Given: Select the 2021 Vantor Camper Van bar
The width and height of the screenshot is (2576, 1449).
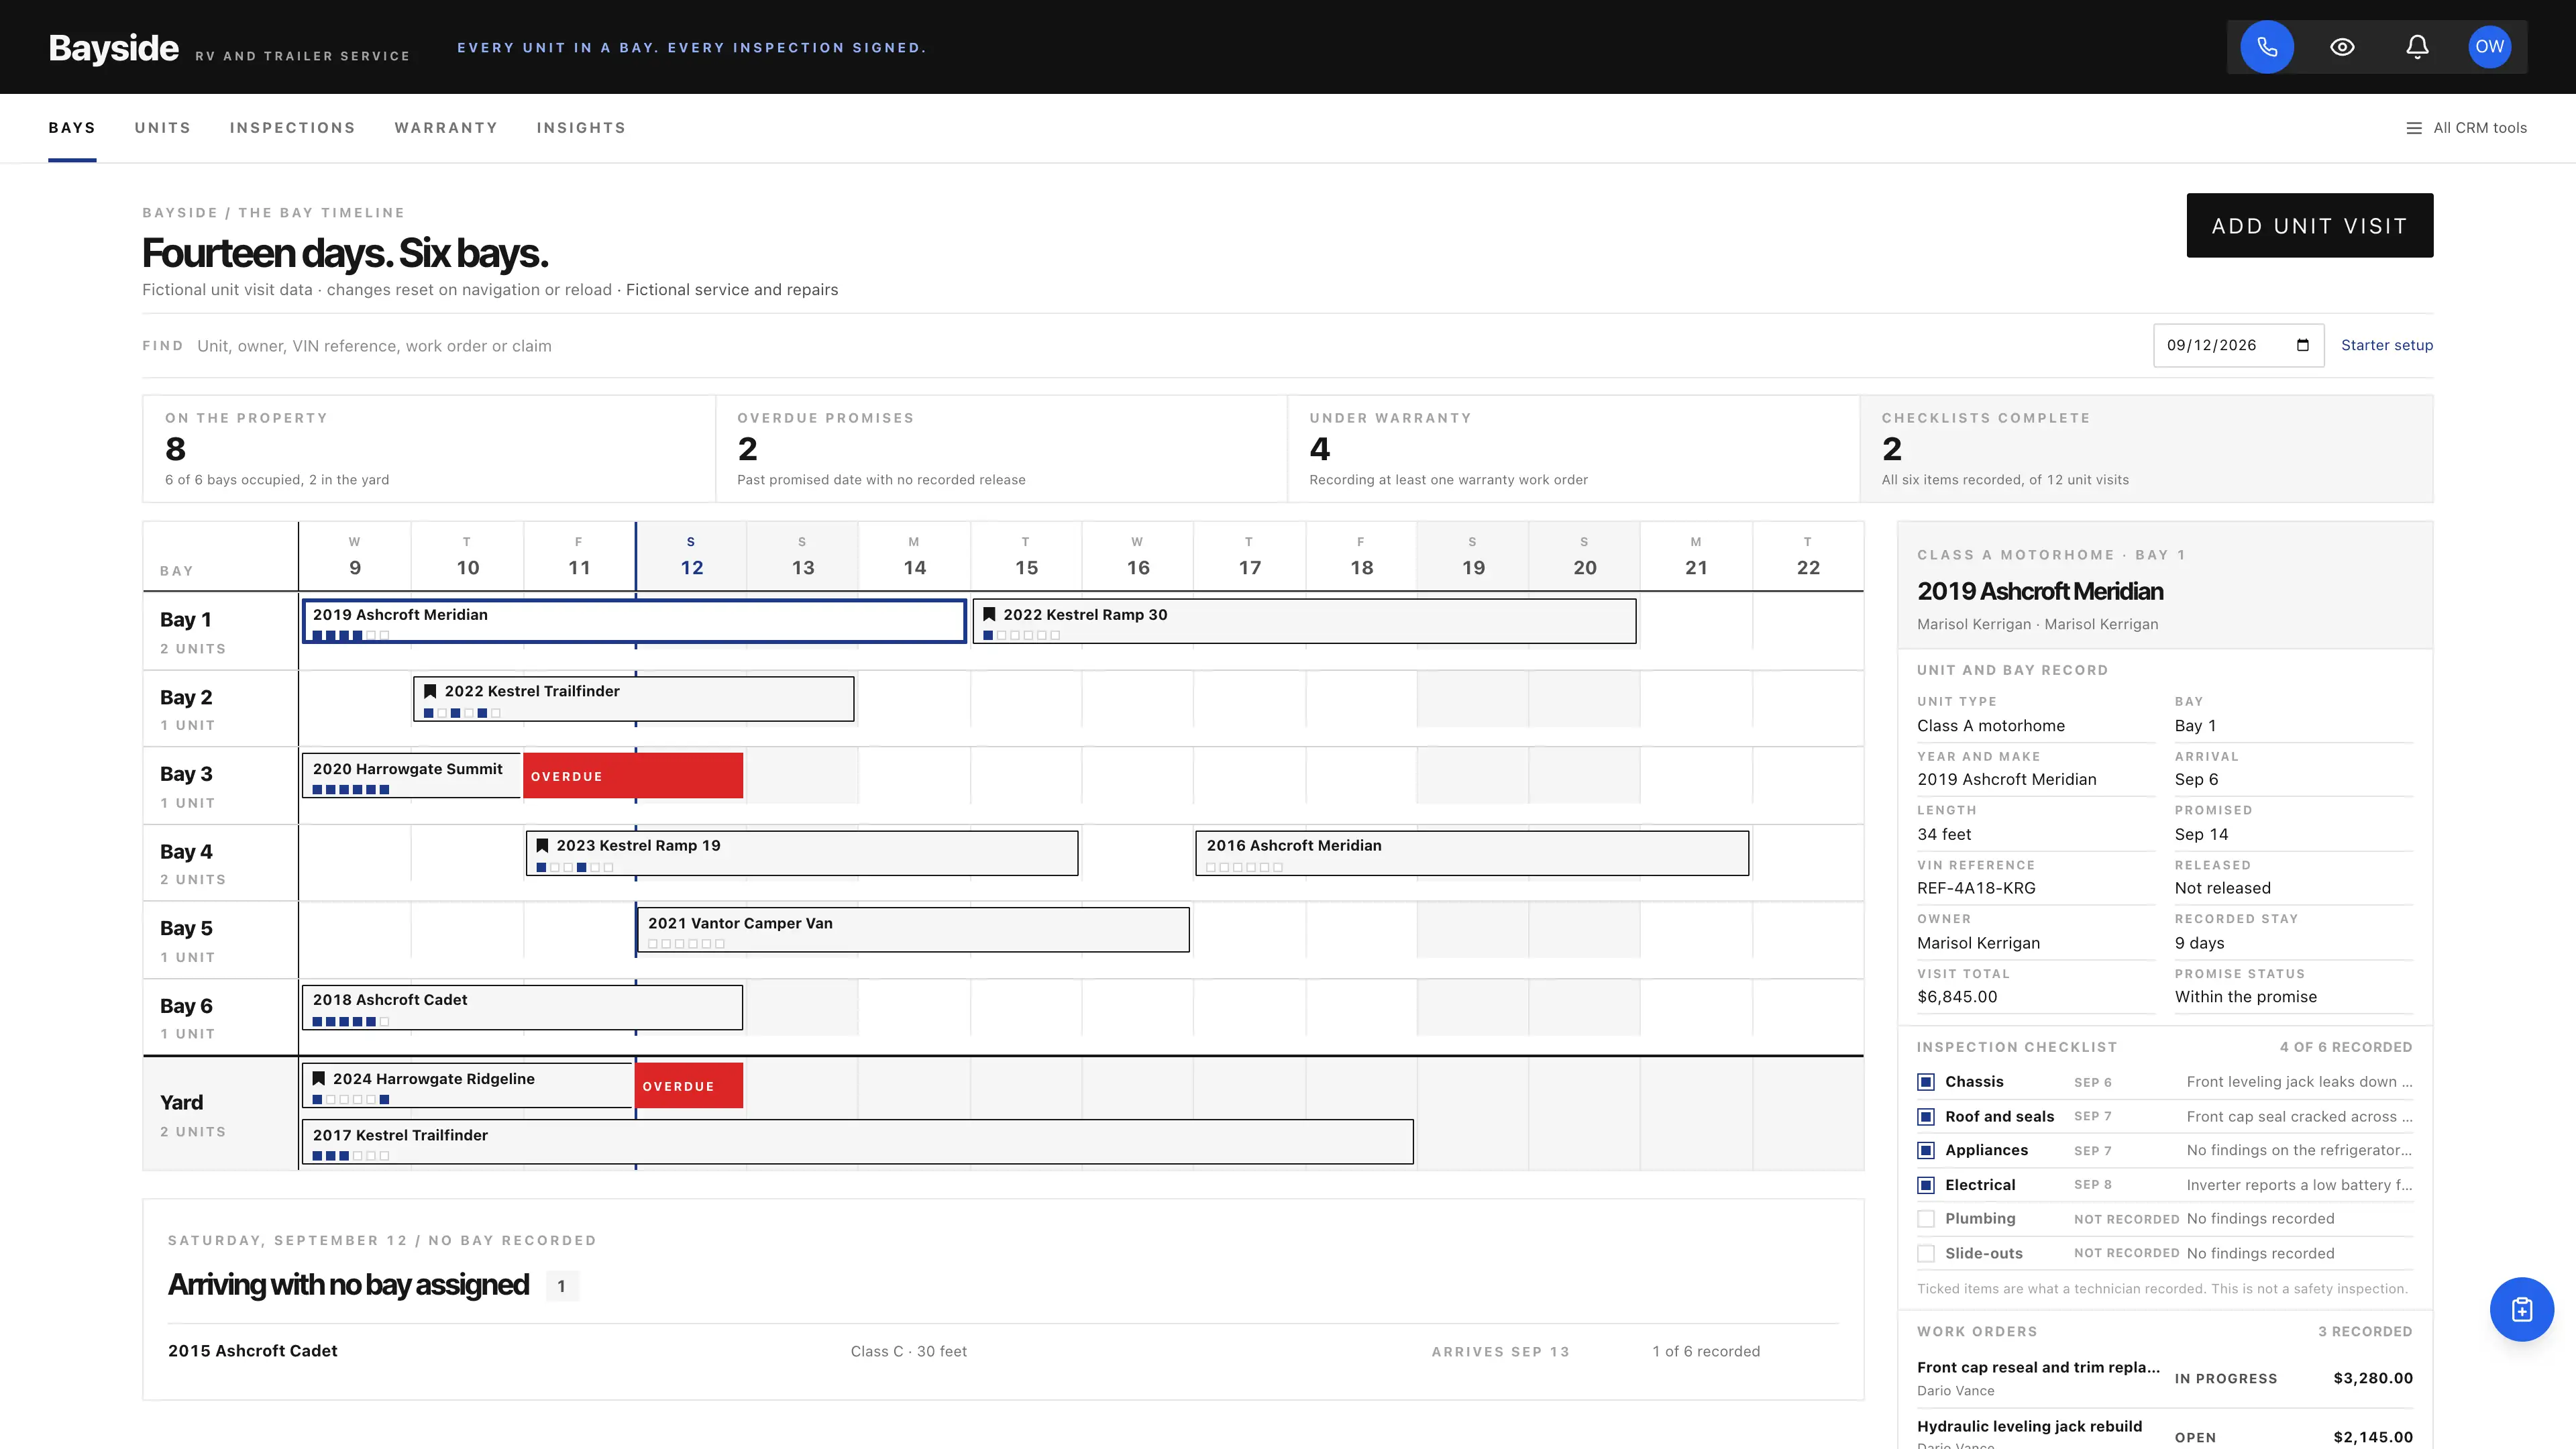Looking at the screenshot, I should (913, 930).
